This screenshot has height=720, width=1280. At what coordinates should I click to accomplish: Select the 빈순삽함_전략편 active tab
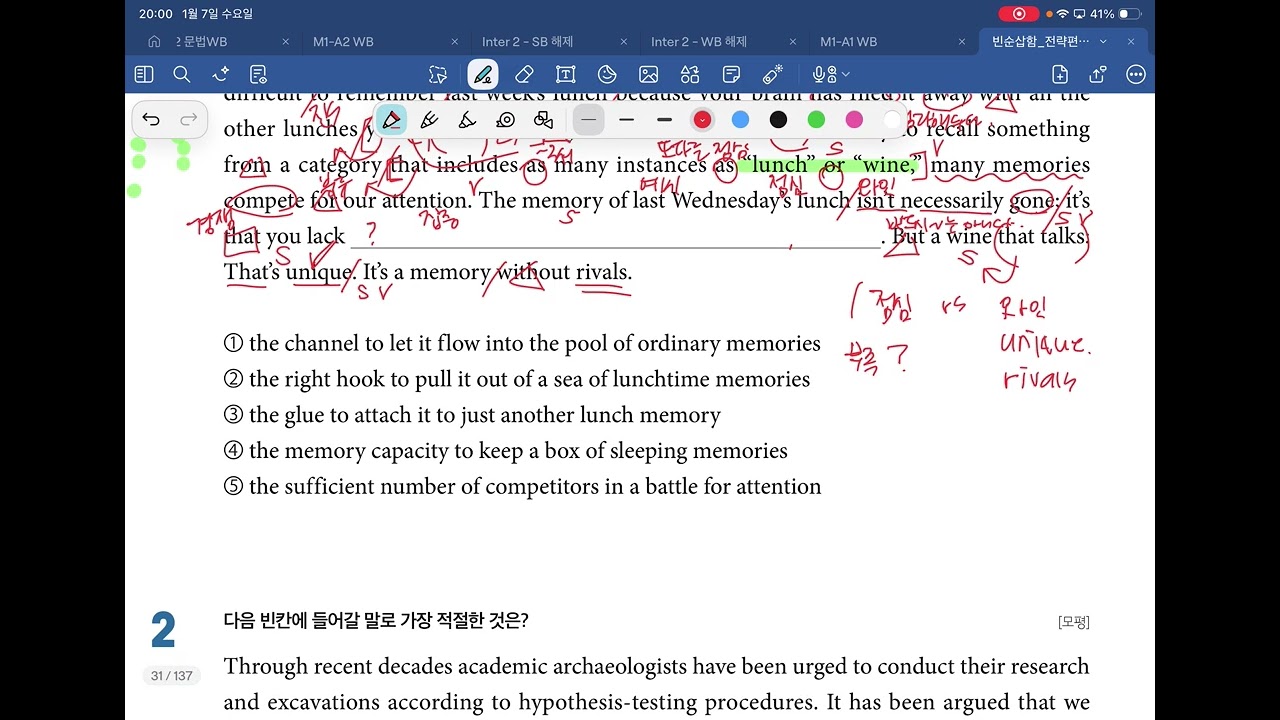(x=1038, y=42)
